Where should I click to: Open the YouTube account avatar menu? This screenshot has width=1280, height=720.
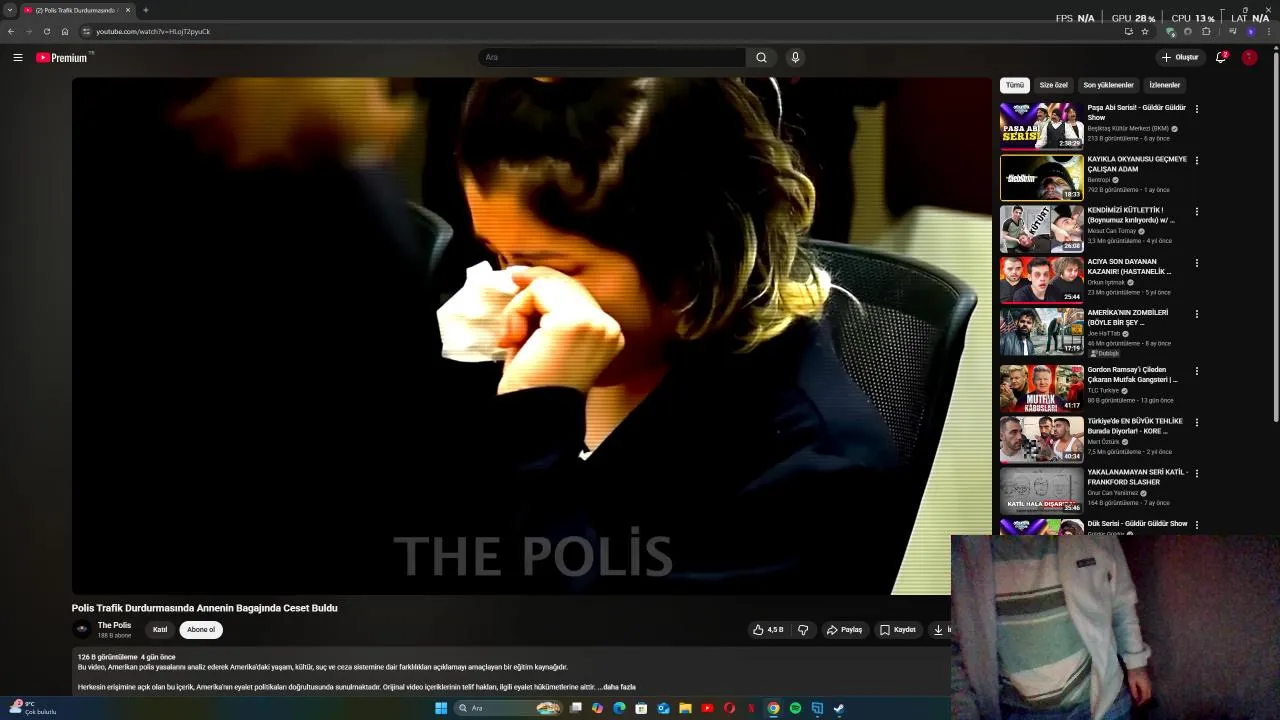point(1249,57)
